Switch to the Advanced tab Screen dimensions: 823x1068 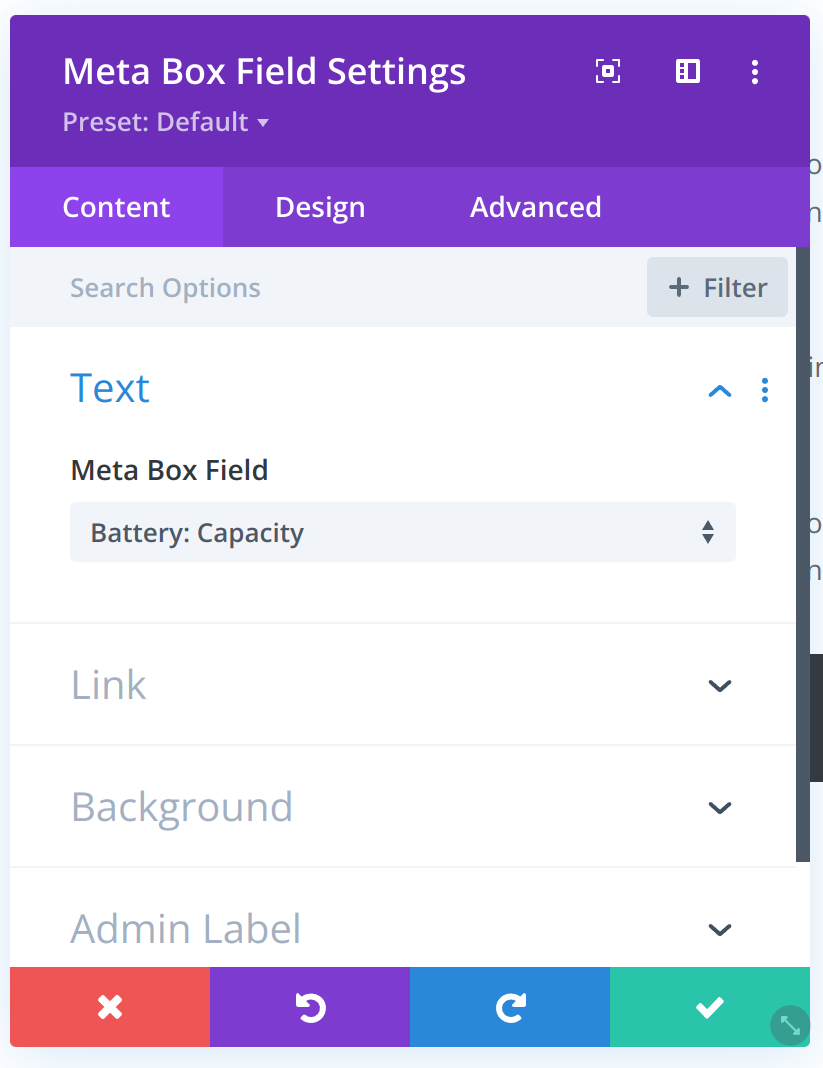point(536,207)
